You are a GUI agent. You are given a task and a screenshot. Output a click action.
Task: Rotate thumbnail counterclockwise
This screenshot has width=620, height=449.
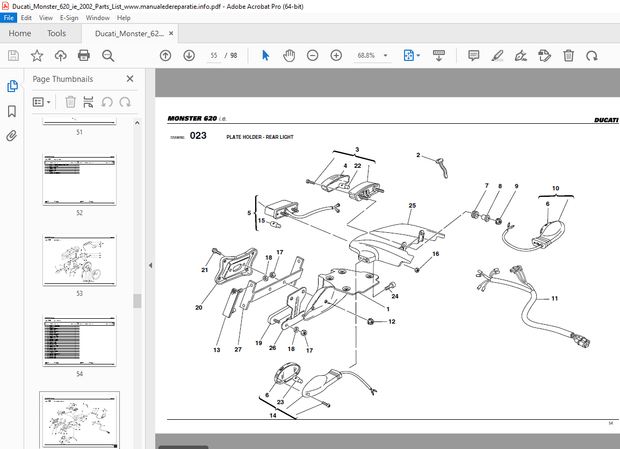click(107, 102)
